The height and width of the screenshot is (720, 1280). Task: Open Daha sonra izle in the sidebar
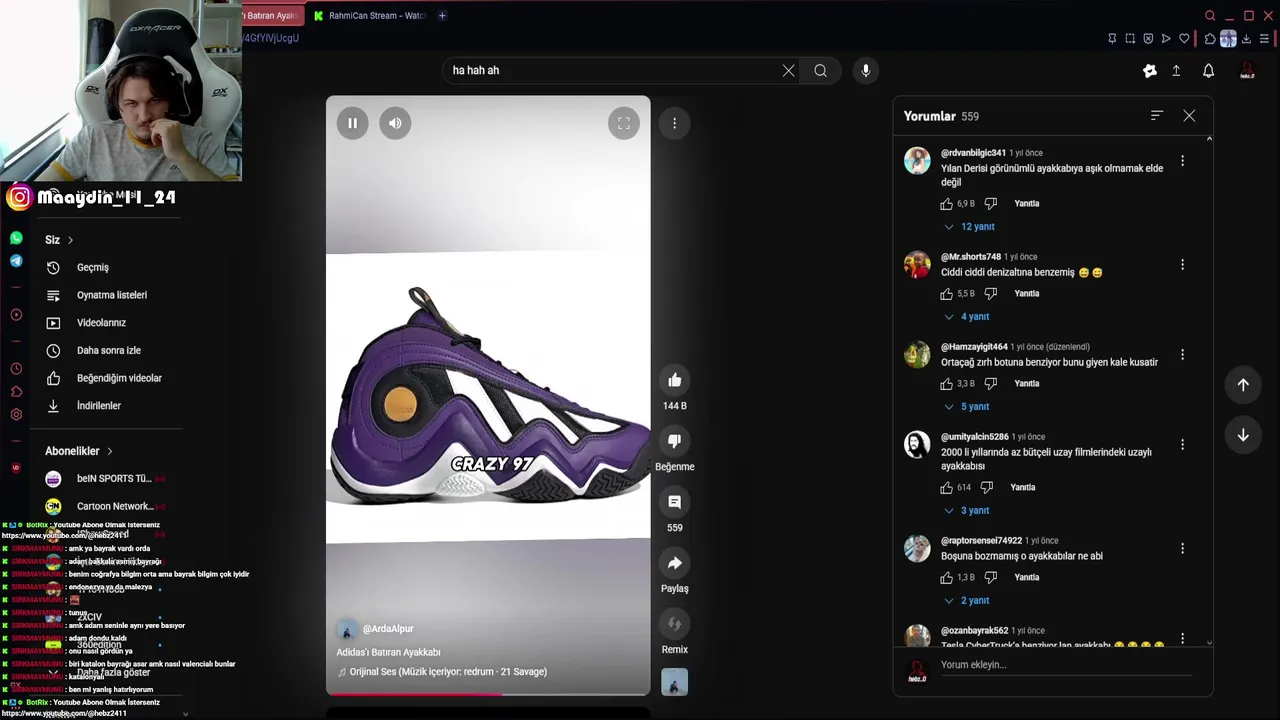pos(109,350)
